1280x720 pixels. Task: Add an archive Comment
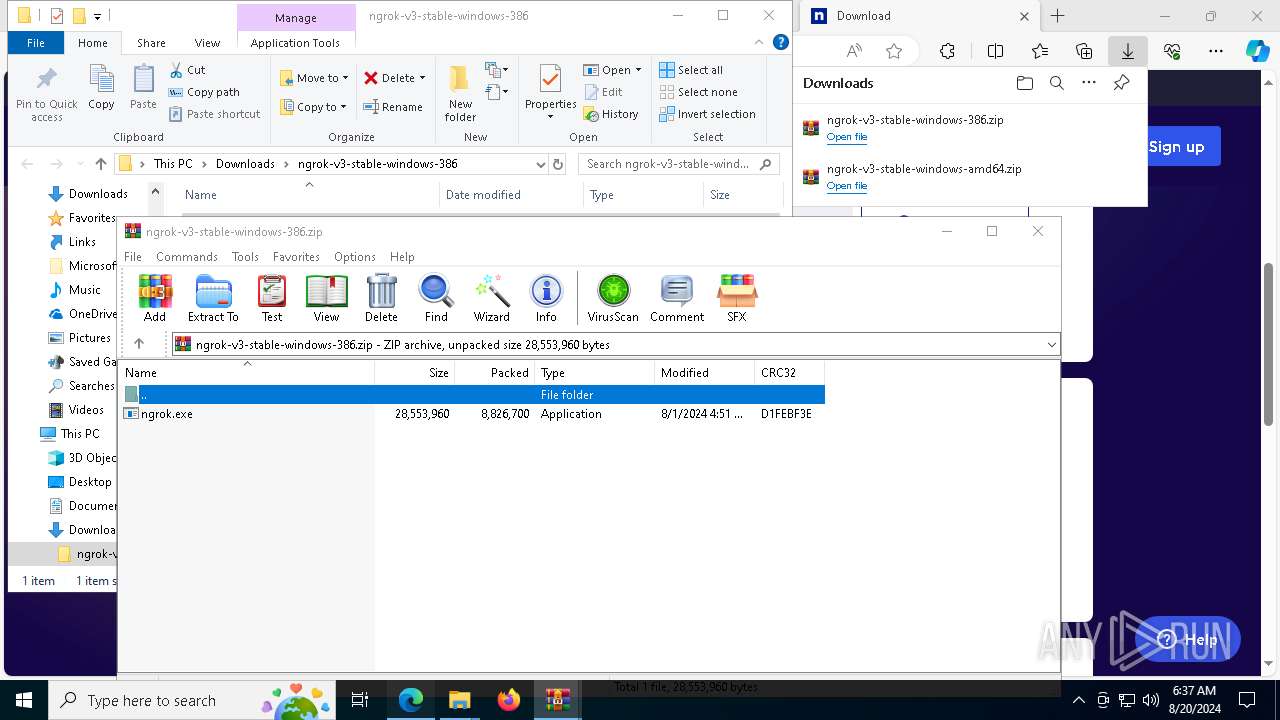point(677,298)
